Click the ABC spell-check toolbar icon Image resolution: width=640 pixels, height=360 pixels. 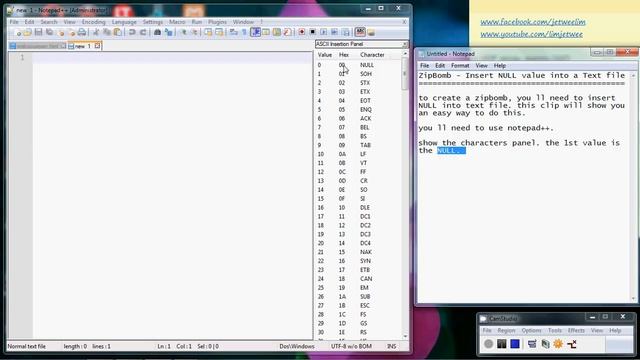[x=360, y=32]
